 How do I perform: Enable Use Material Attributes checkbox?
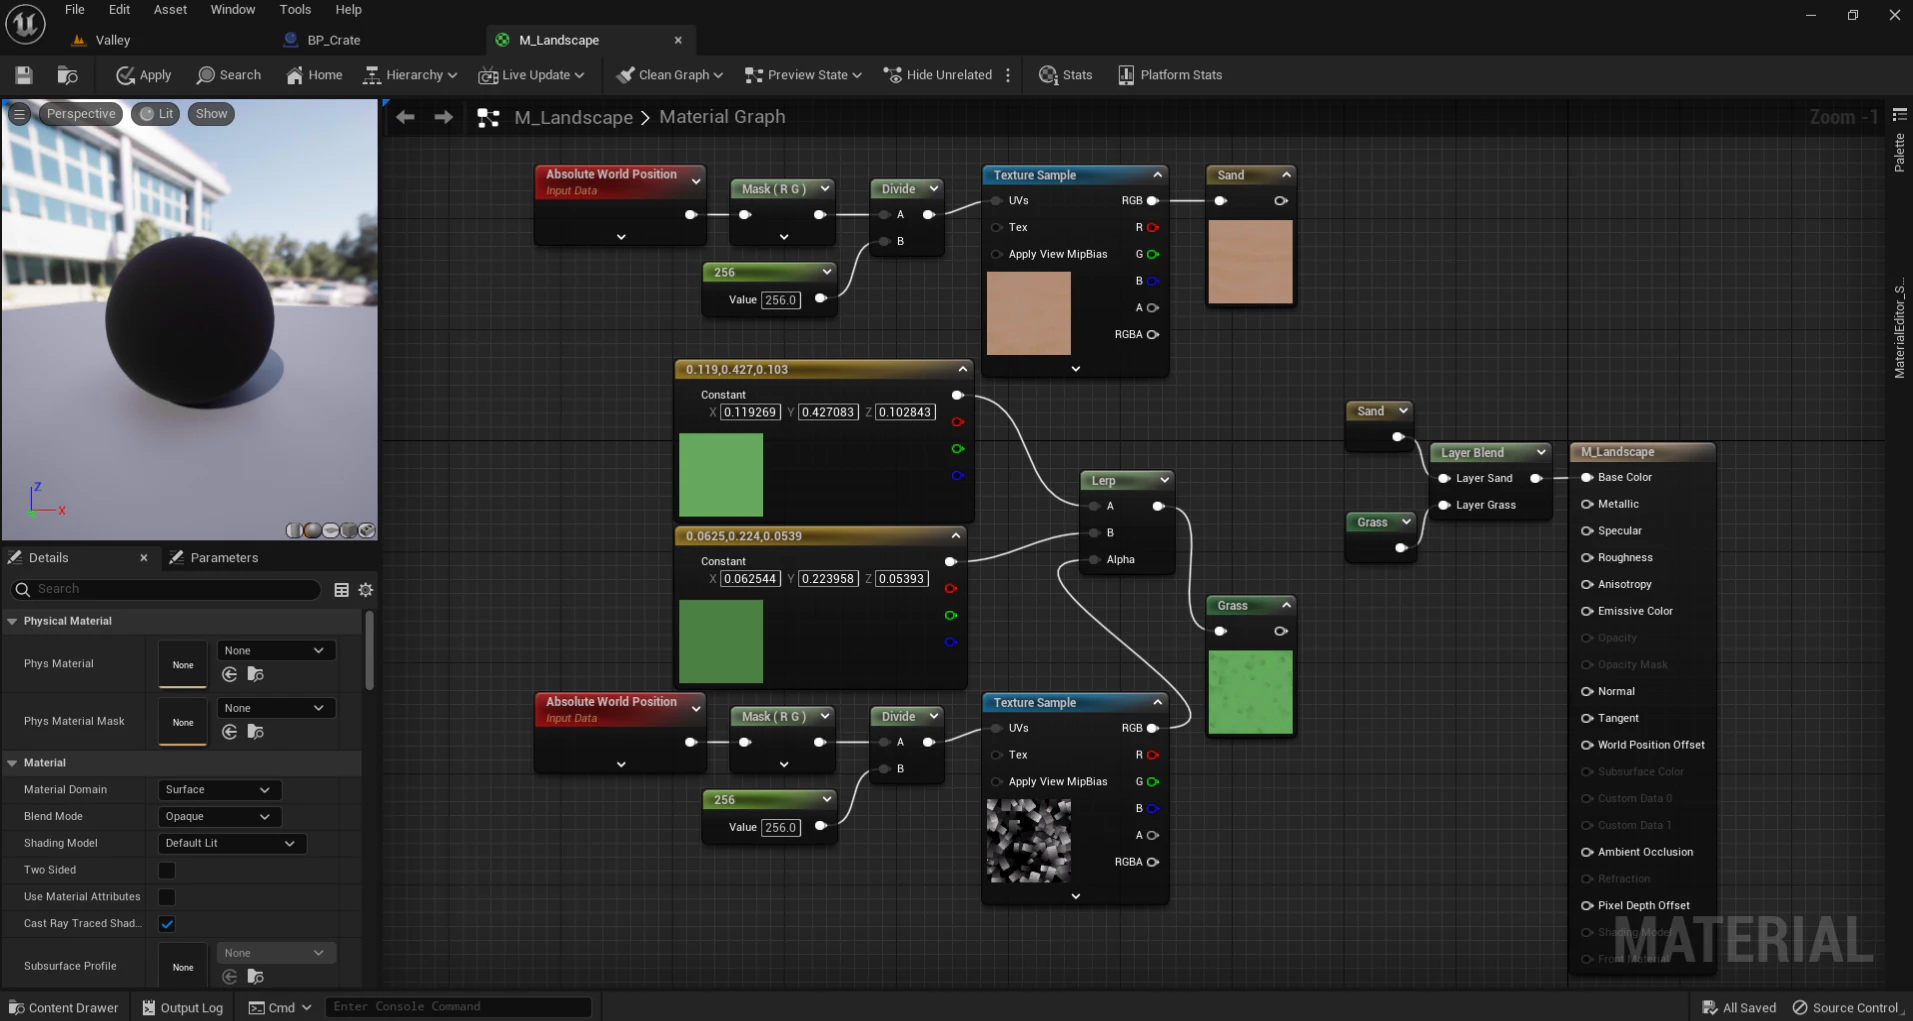tap(167, 897)
